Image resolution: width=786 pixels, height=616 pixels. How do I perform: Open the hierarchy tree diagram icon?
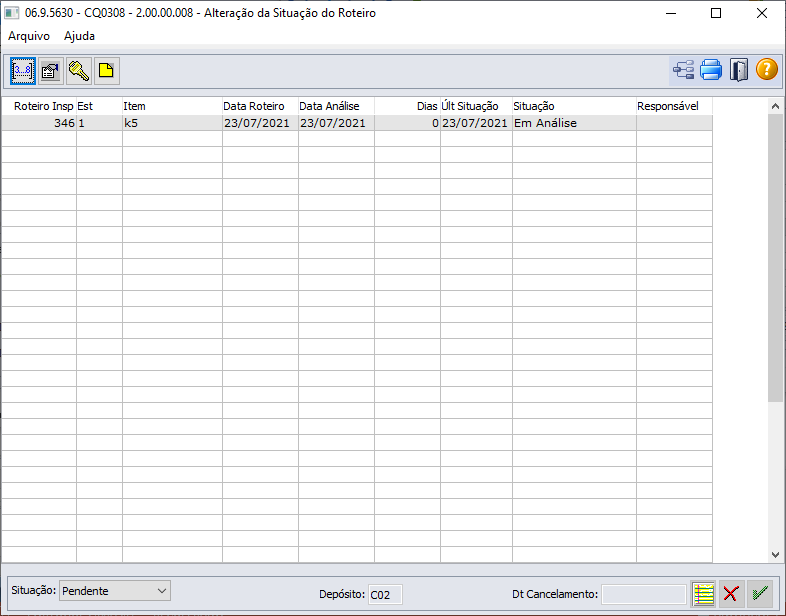[x=684, y=70]
